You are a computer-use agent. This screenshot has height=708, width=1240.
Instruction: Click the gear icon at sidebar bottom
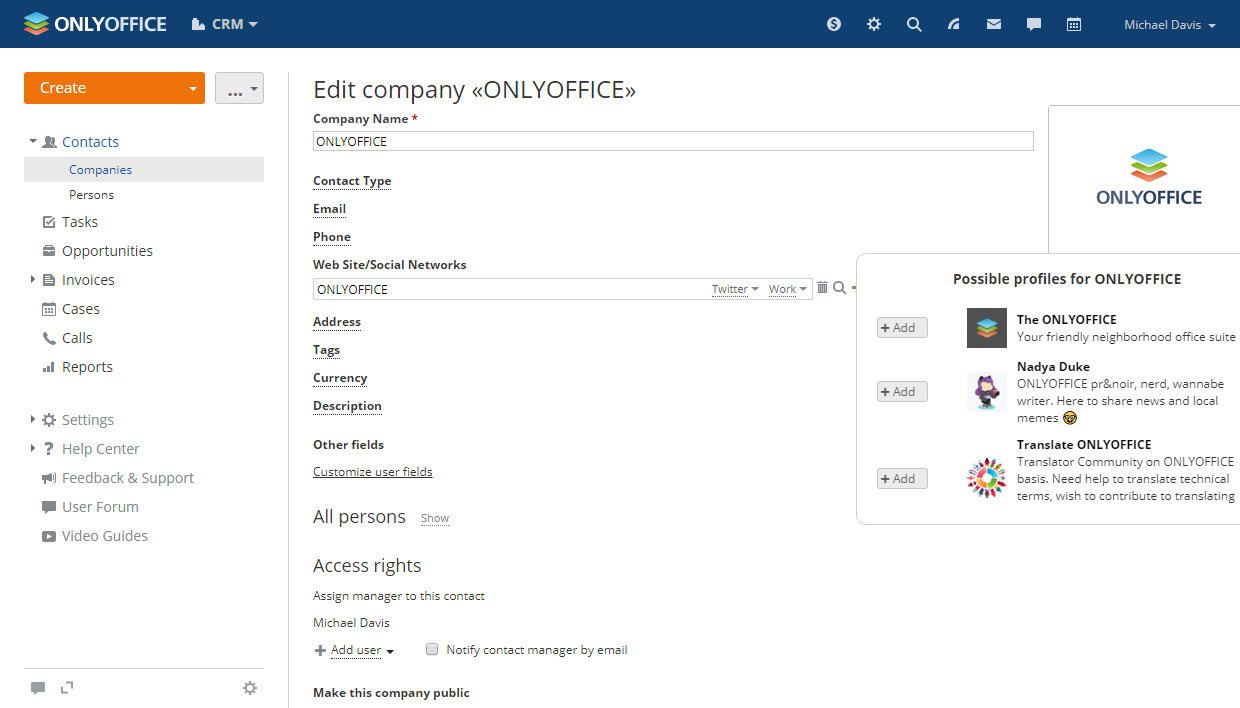click(x=250, y=688)
